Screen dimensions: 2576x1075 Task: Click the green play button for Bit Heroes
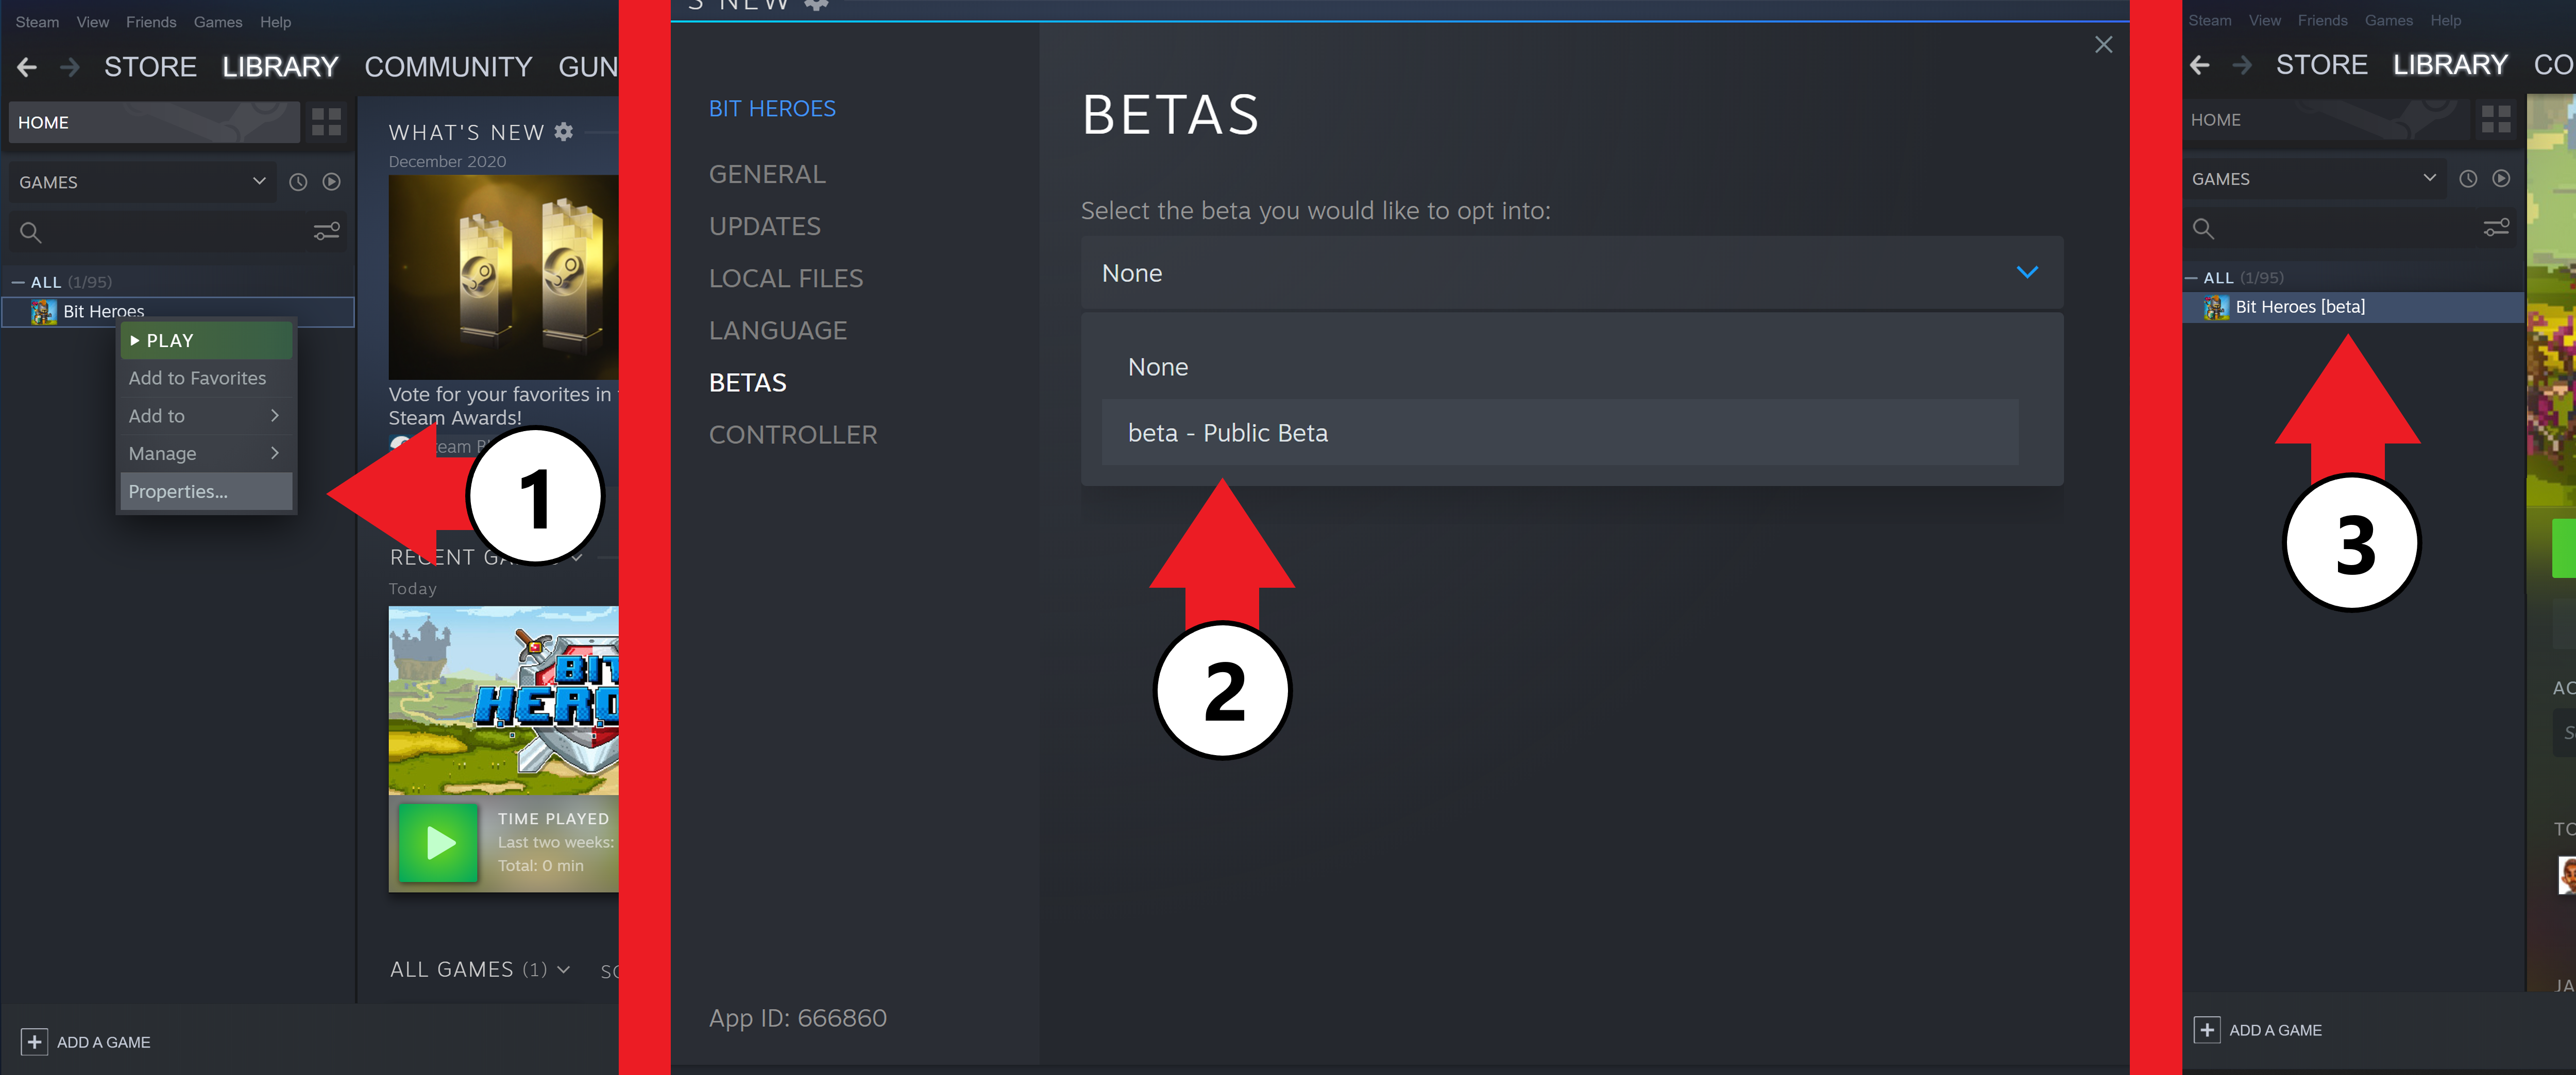coord(439,843)
